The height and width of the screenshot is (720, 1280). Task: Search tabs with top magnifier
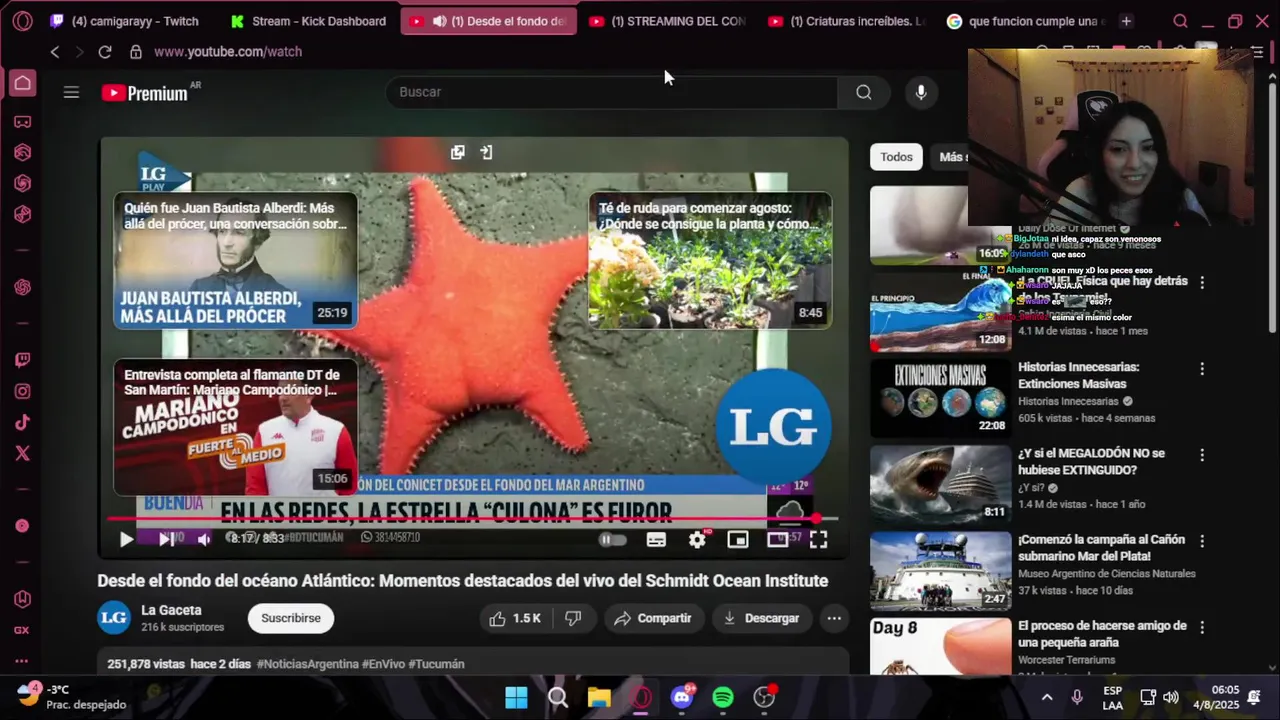pyautogui.click(x=1180, y=21)
